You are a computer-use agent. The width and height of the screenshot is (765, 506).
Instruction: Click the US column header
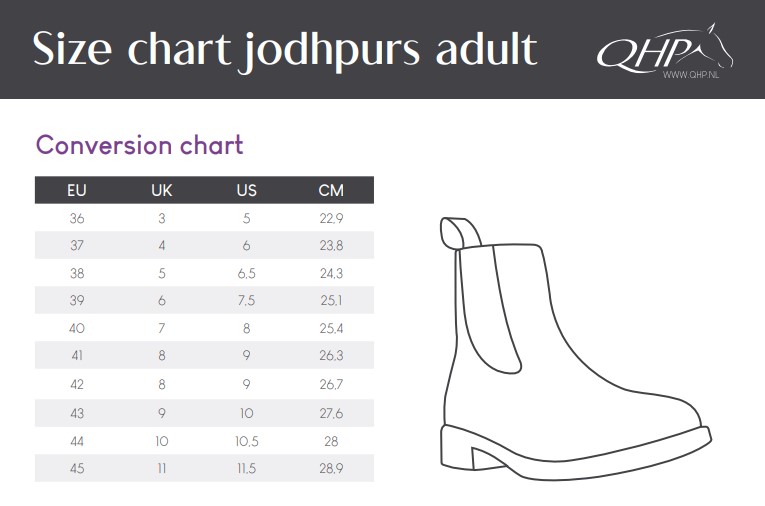(246, 190)
